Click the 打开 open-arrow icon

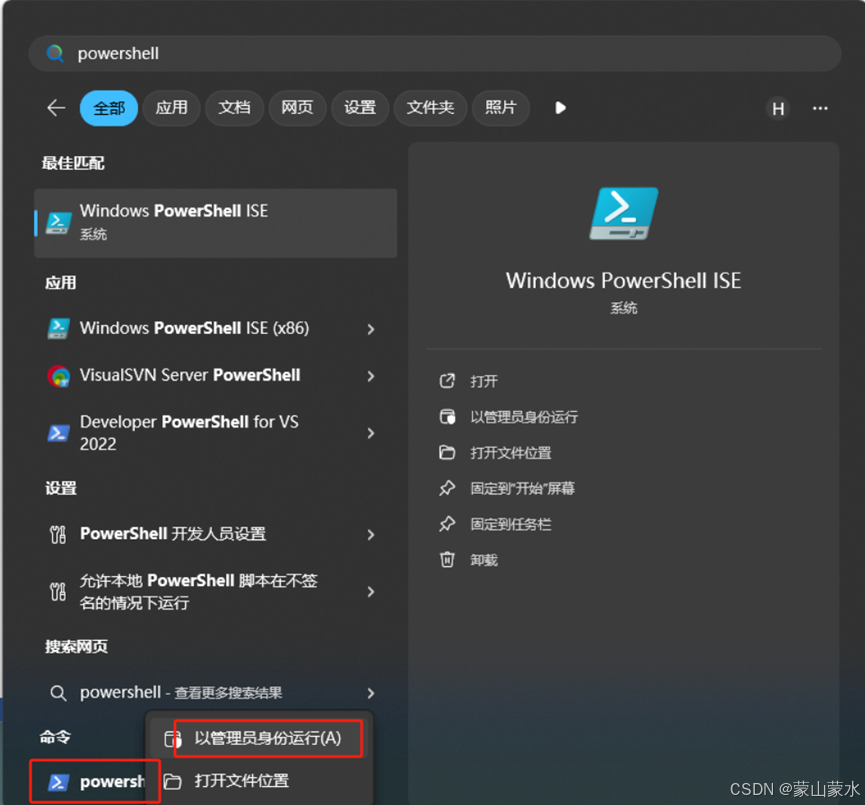tap(447, 381)
